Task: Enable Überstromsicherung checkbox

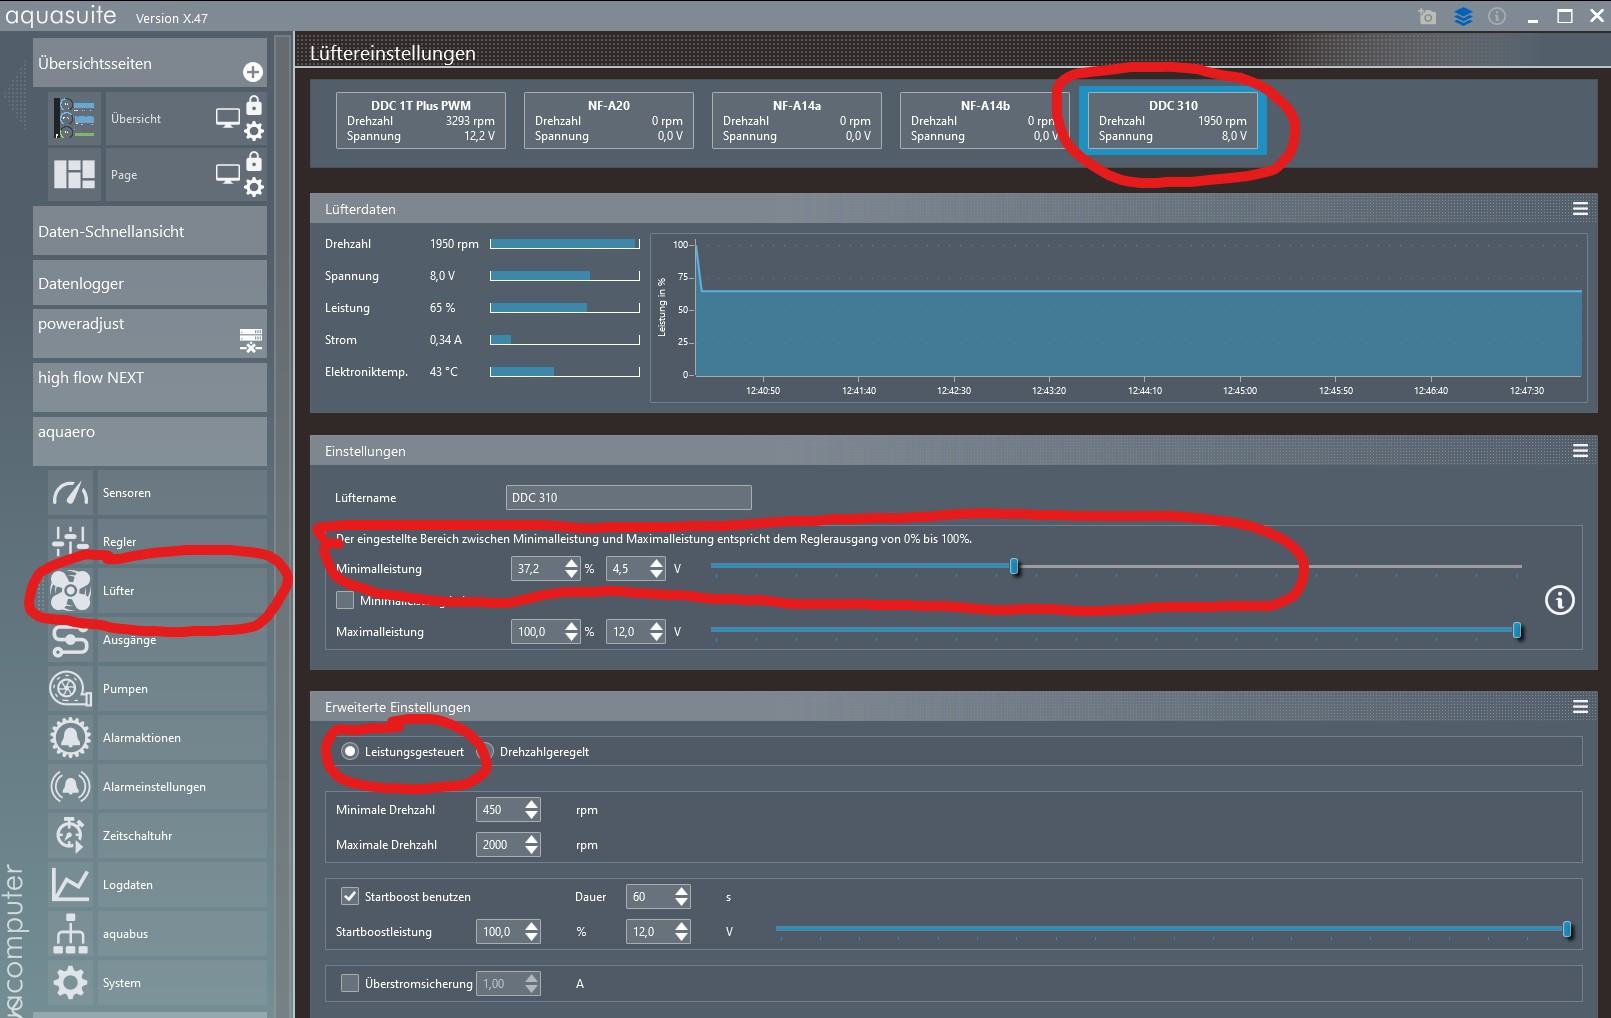Action: (x=350, y=983)
